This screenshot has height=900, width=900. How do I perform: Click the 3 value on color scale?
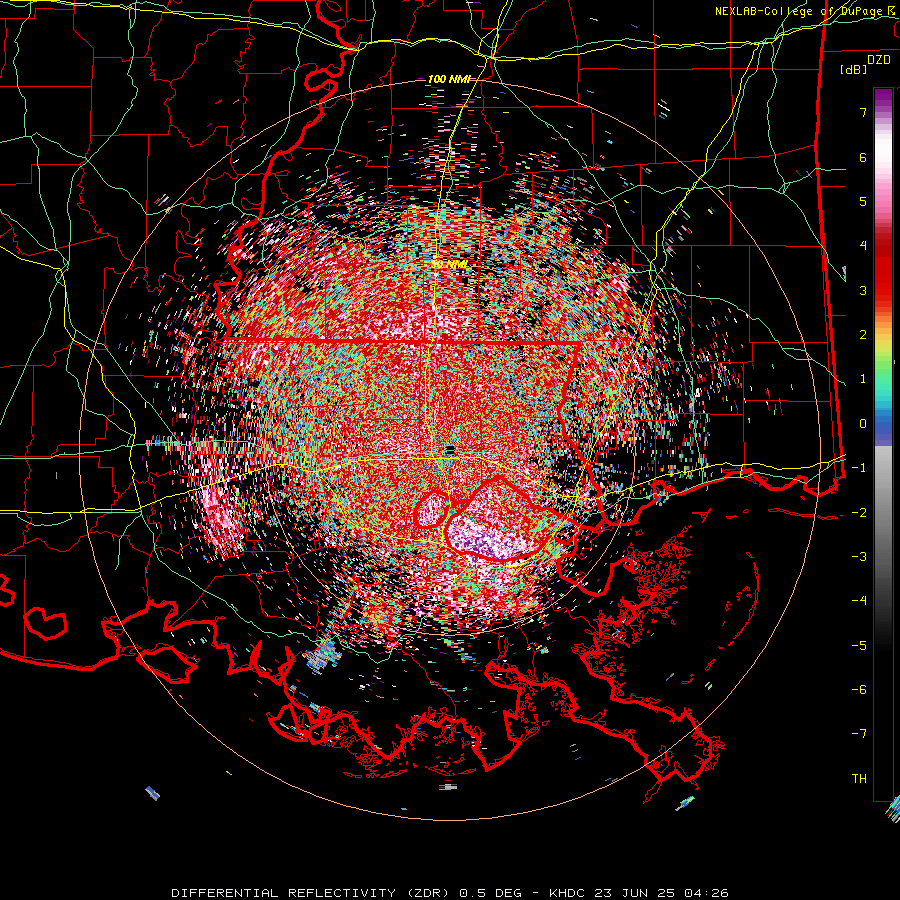pyautogui.click(x=863, y=290)
